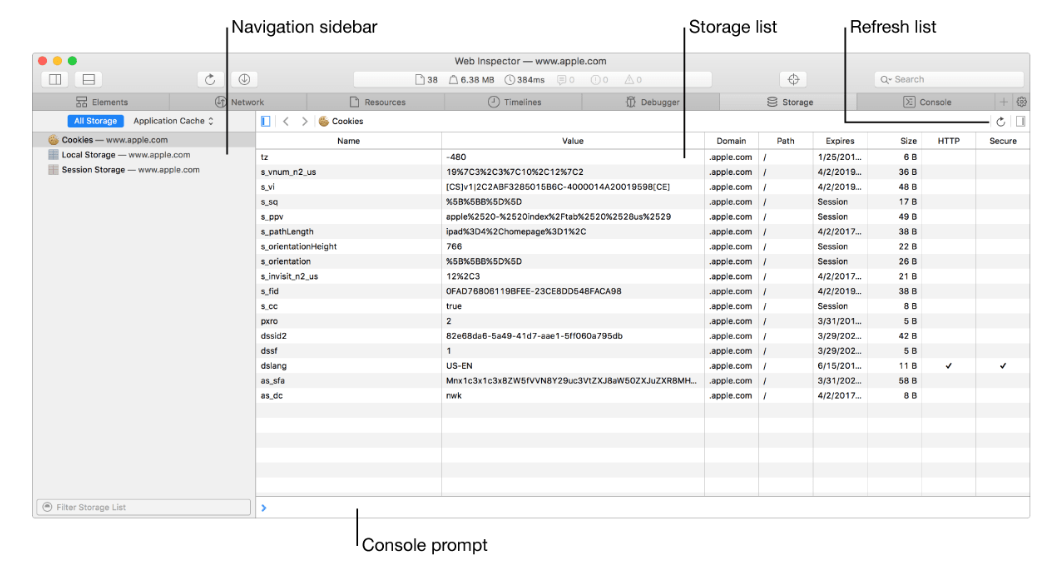The width and height of the screenshot is (1062, 567).
Task: Click the download web archive button
Action: click(x=245, y=79)
